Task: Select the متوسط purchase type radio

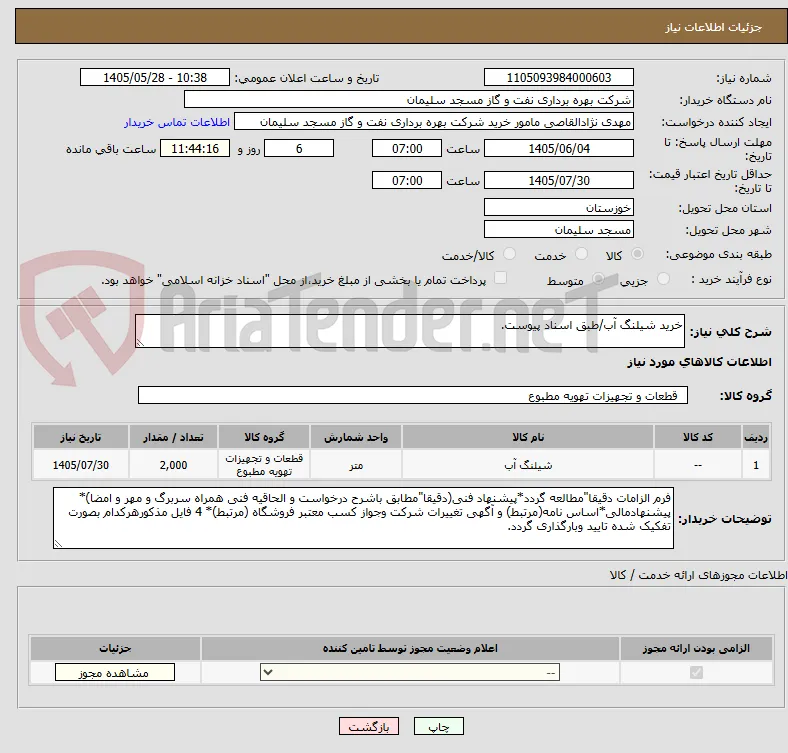Action: [598, 279]
